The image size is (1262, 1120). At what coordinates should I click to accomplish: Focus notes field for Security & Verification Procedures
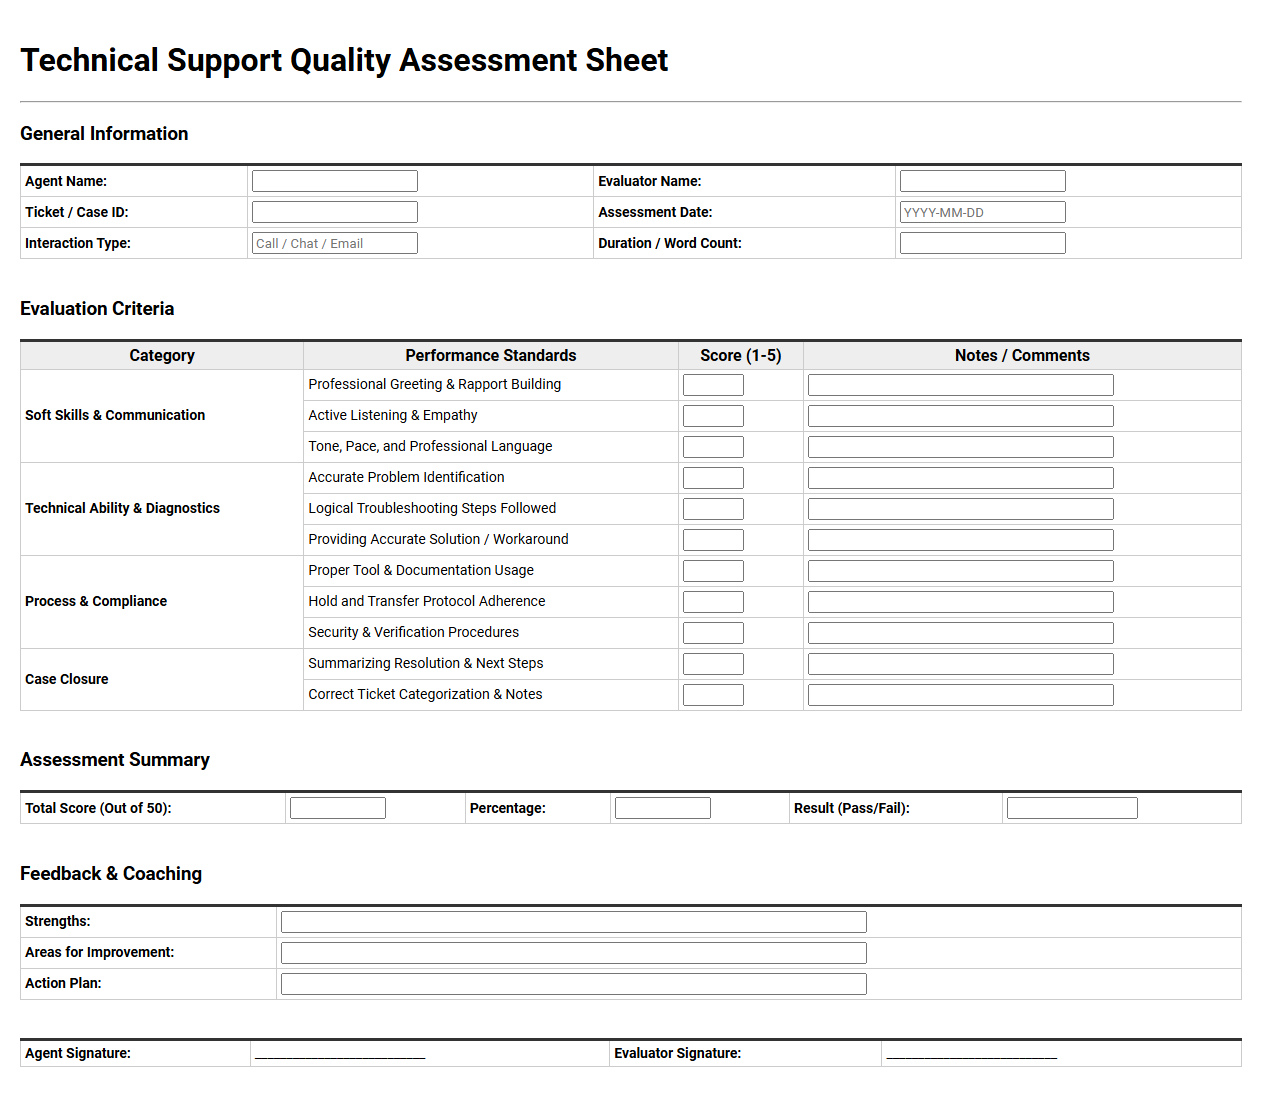point(961,633)
